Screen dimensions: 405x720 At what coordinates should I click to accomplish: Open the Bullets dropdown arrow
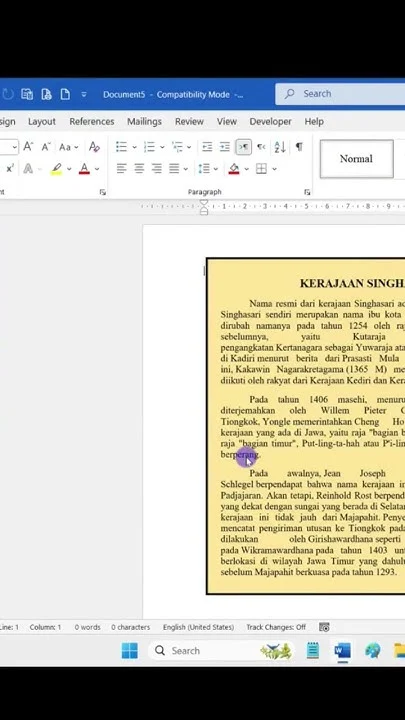tap(135, 147)
